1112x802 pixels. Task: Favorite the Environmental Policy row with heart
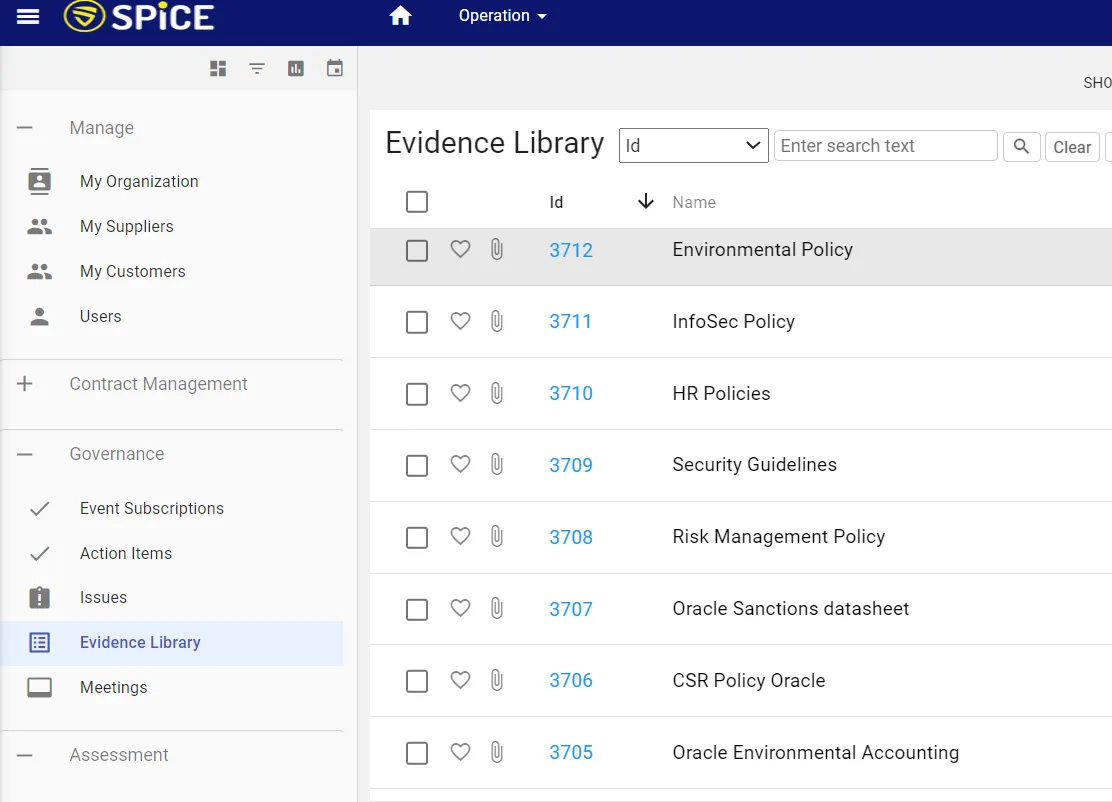click(x=460, y=250)
